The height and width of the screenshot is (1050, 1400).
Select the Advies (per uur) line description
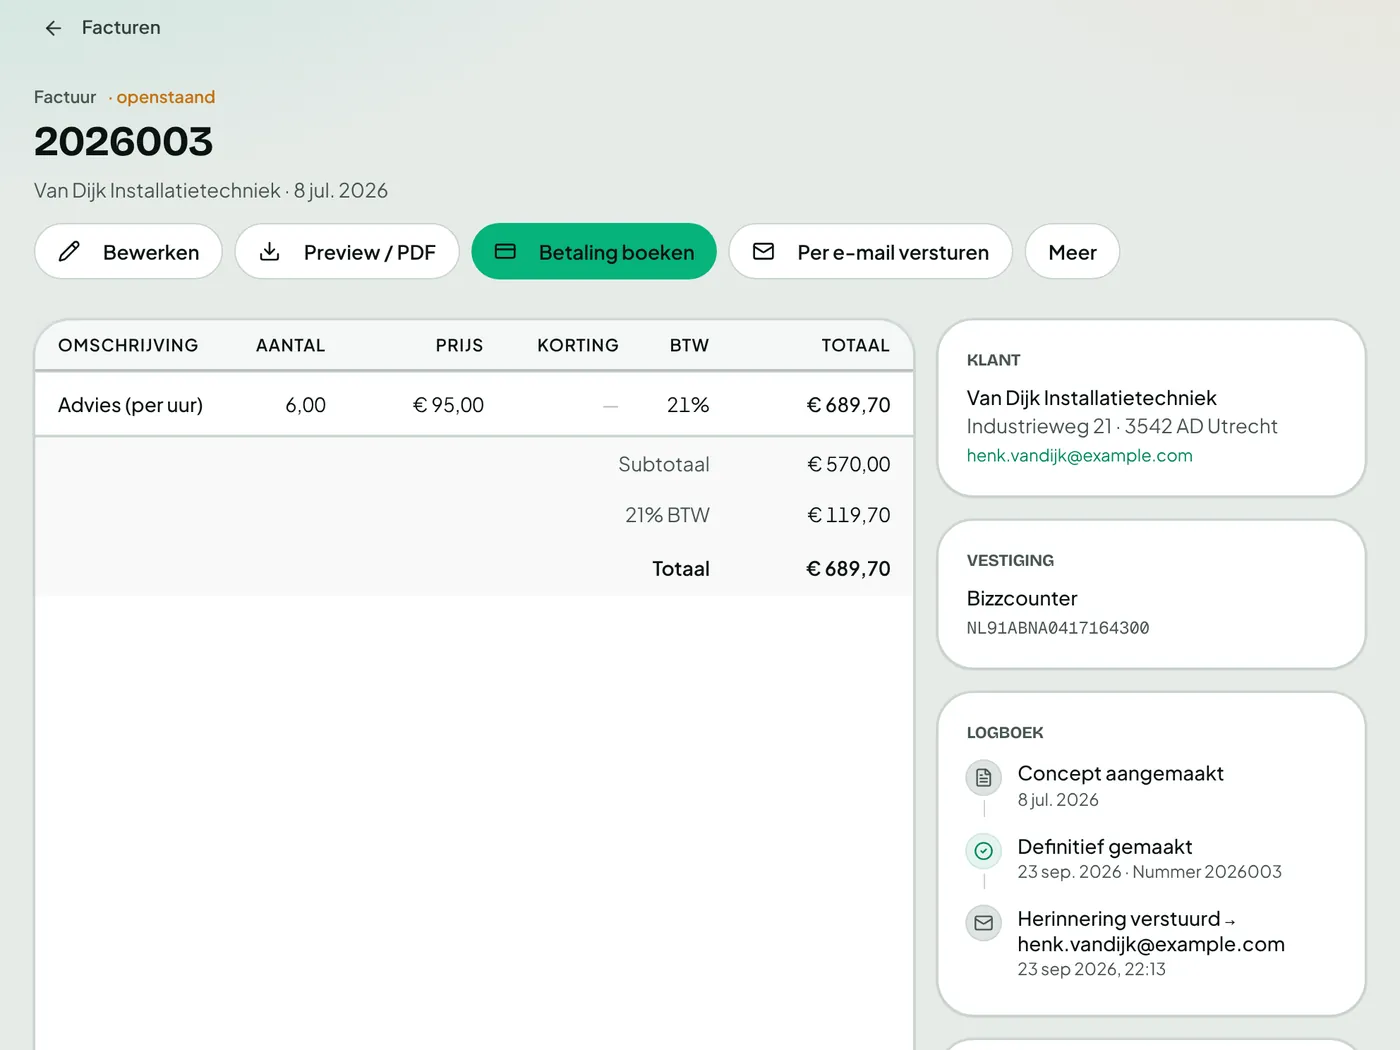coord(130,405)
